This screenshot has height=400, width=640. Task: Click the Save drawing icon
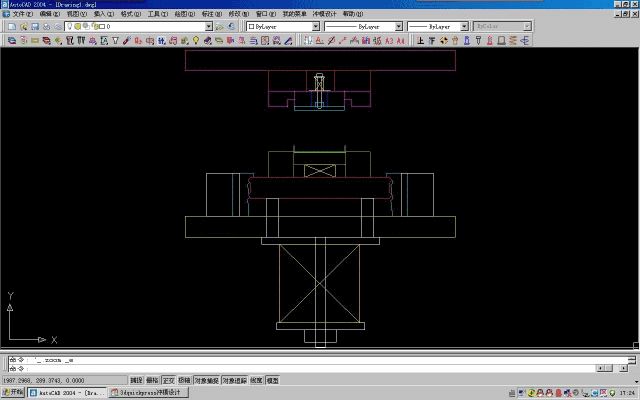pos(33,27)
